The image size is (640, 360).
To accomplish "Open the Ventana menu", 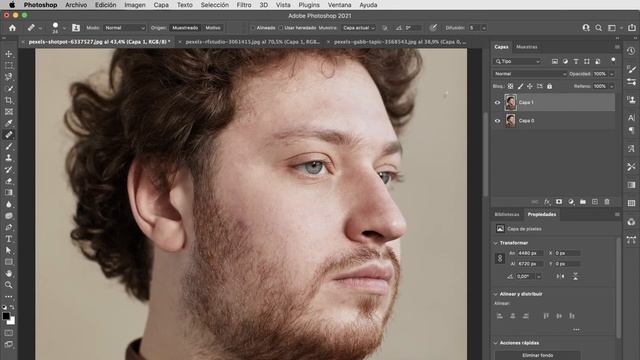I will pyautogui.click(x=339, y=5).
